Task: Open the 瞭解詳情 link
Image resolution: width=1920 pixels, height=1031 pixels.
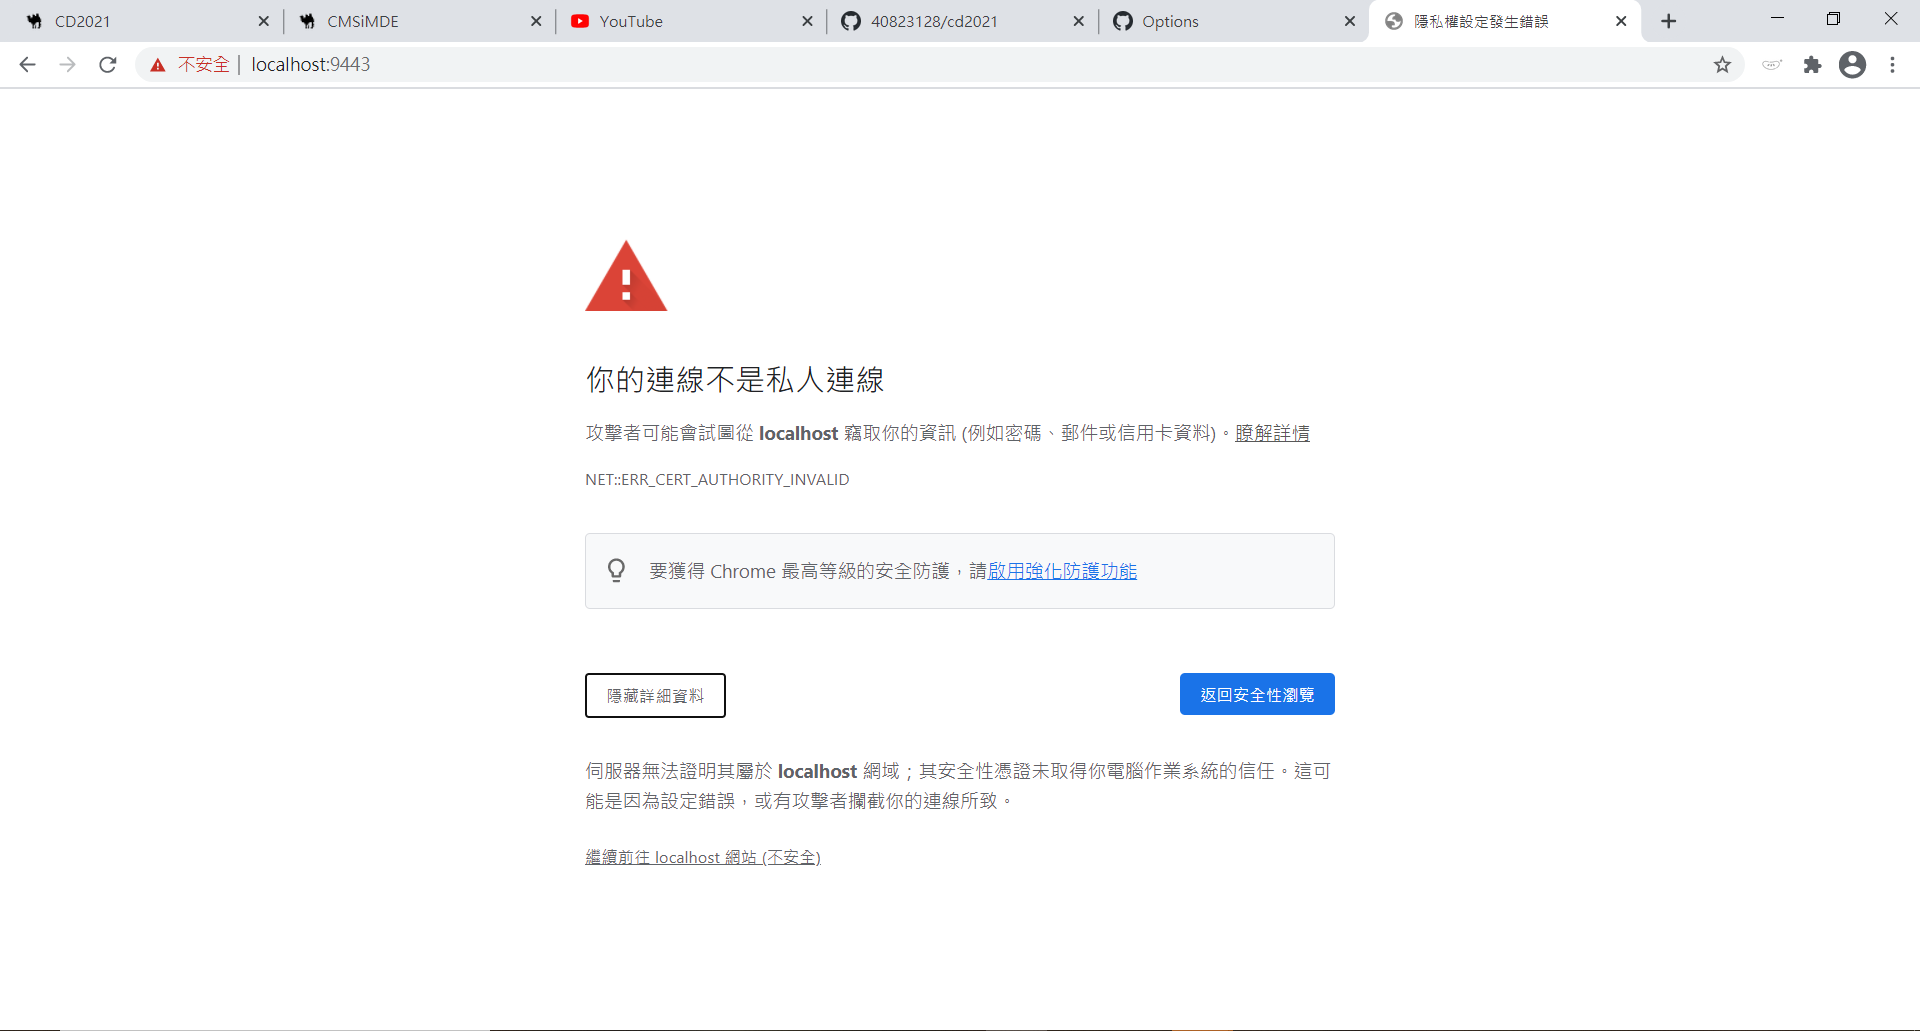Action: click(x=1272, y=433)
